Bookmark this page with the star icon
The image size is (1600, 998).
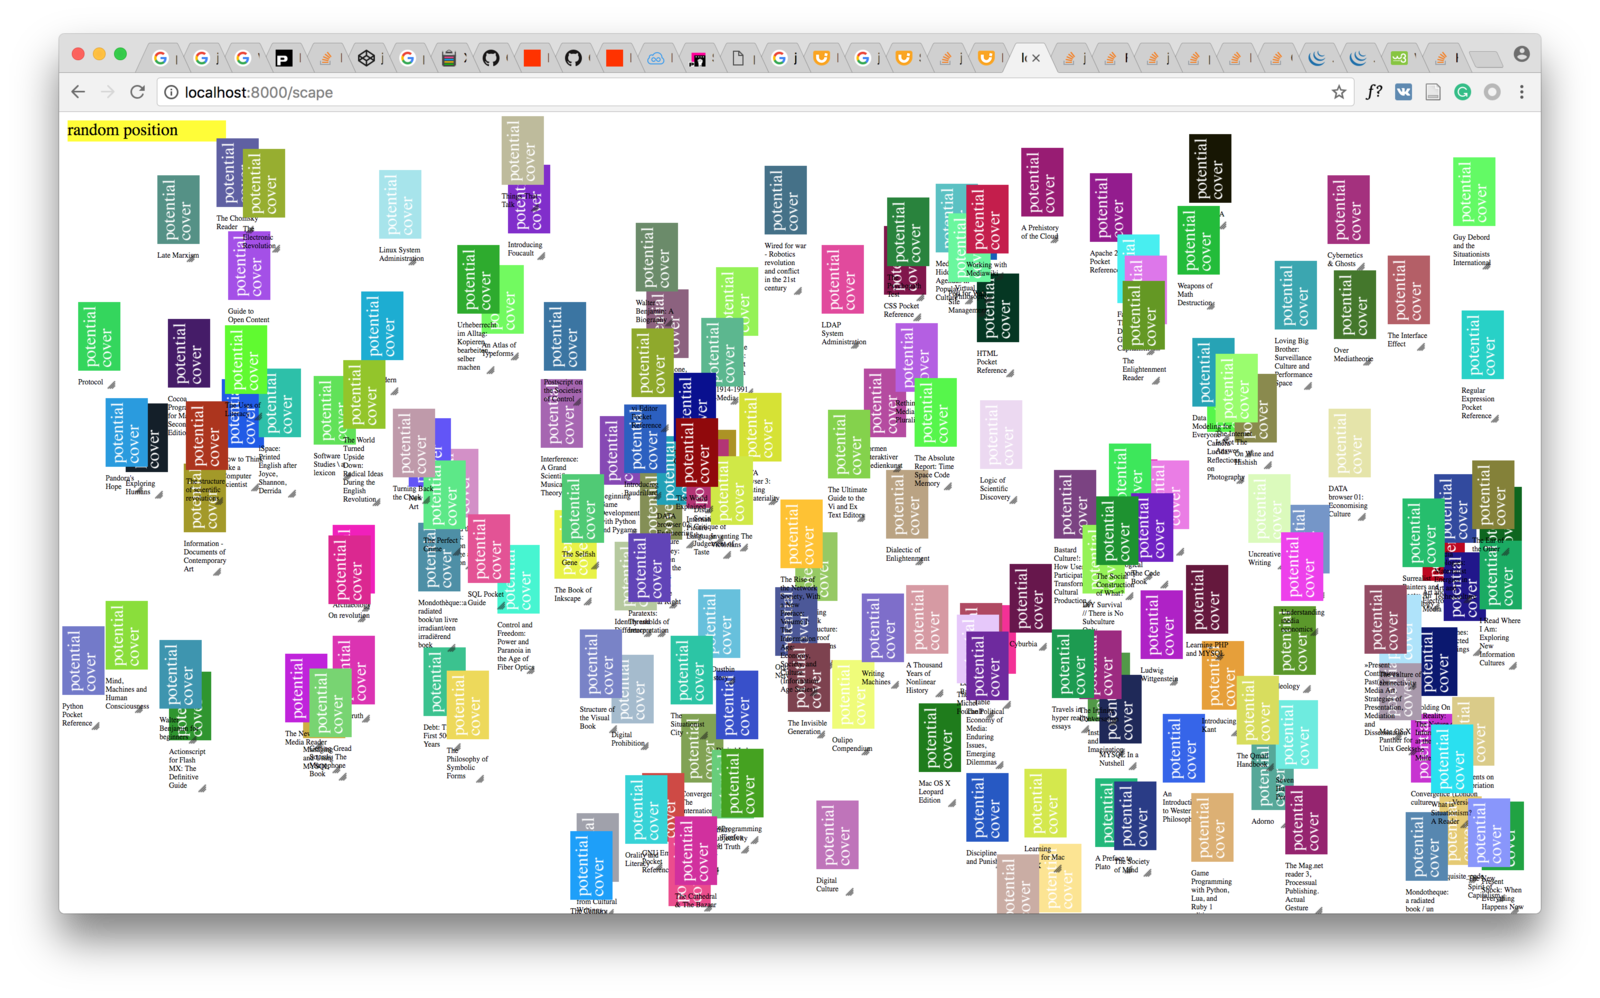tap(1338, 92)
